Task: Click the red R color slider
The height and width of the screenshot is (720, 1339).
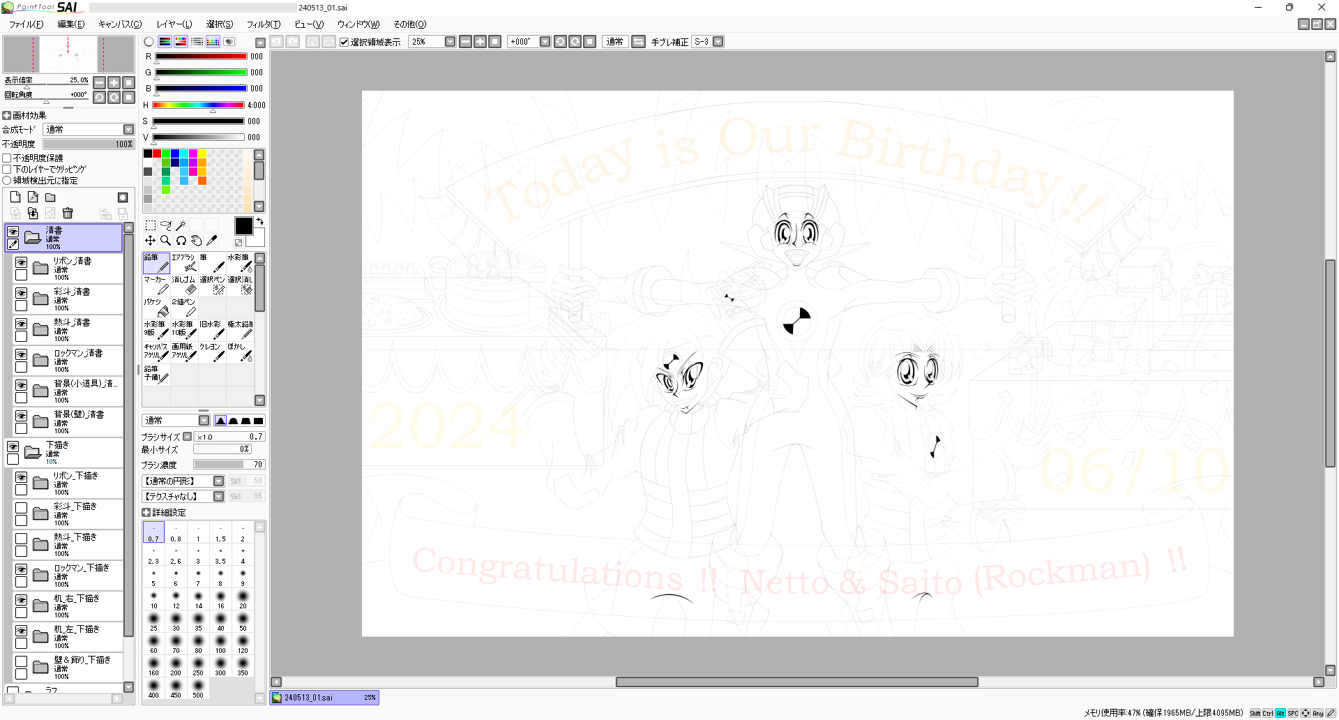Action: click(200, 57)
